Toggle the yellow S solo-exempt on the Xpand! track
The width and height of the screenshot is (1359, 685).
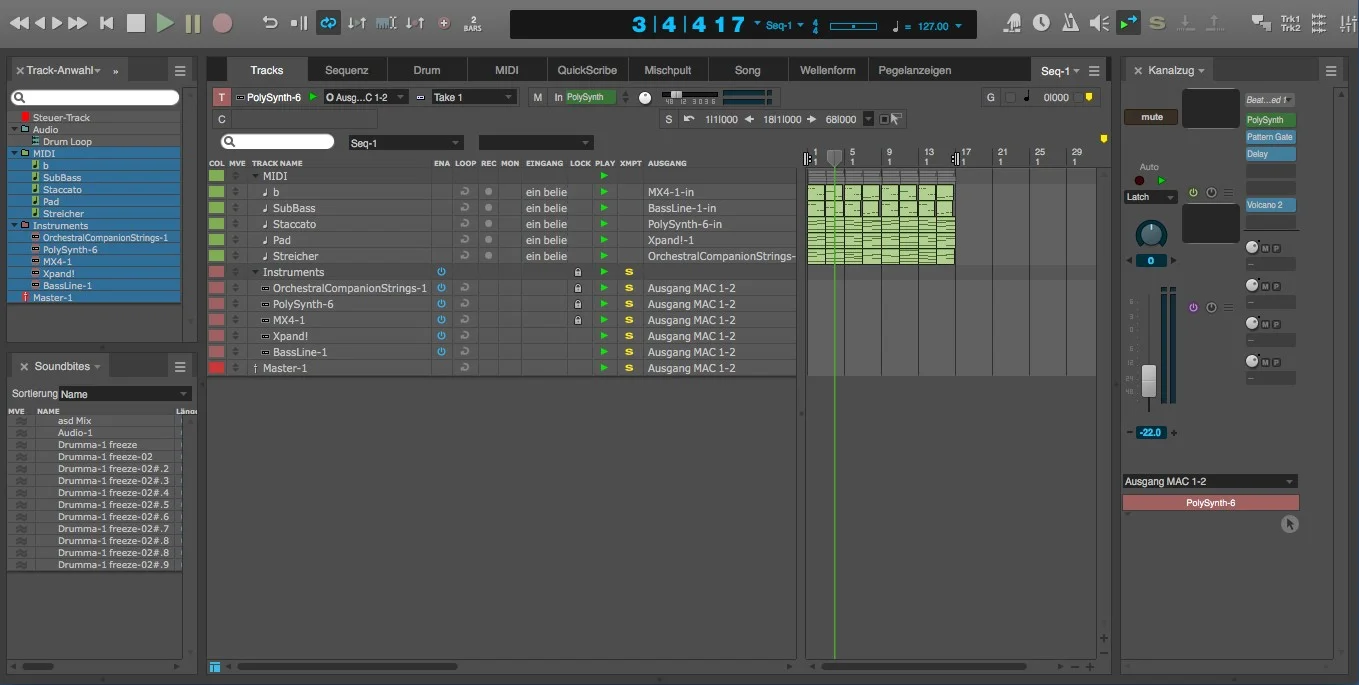(629, 336)
